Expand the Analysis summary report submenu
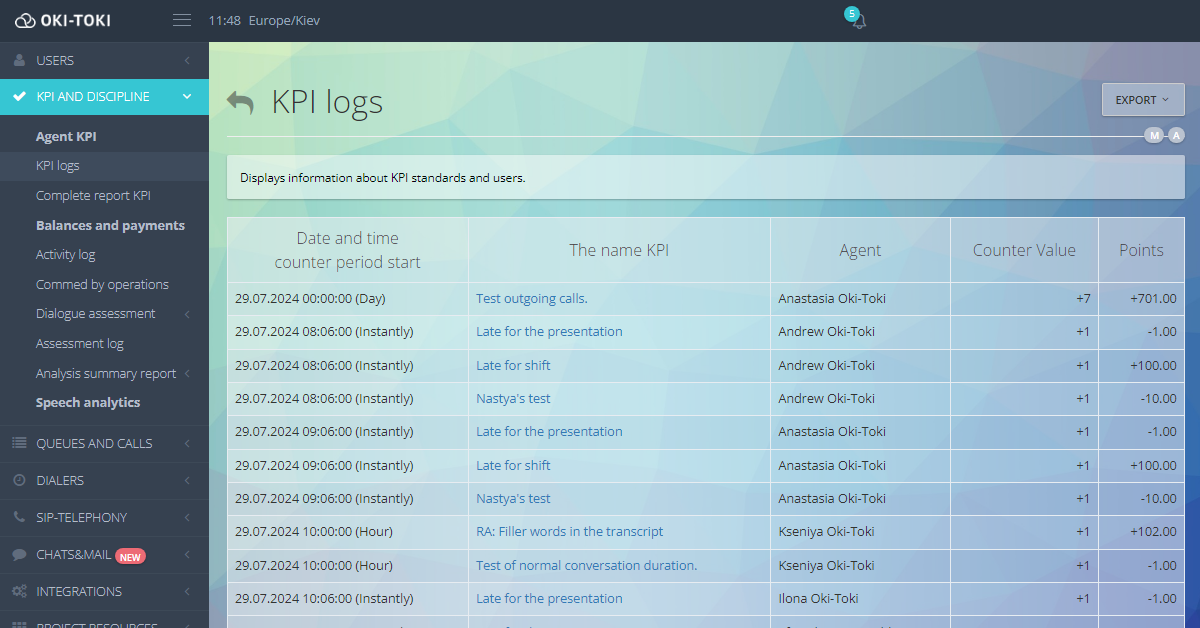The height and width of the screenshot is (628, 1200). click(187, 374)
